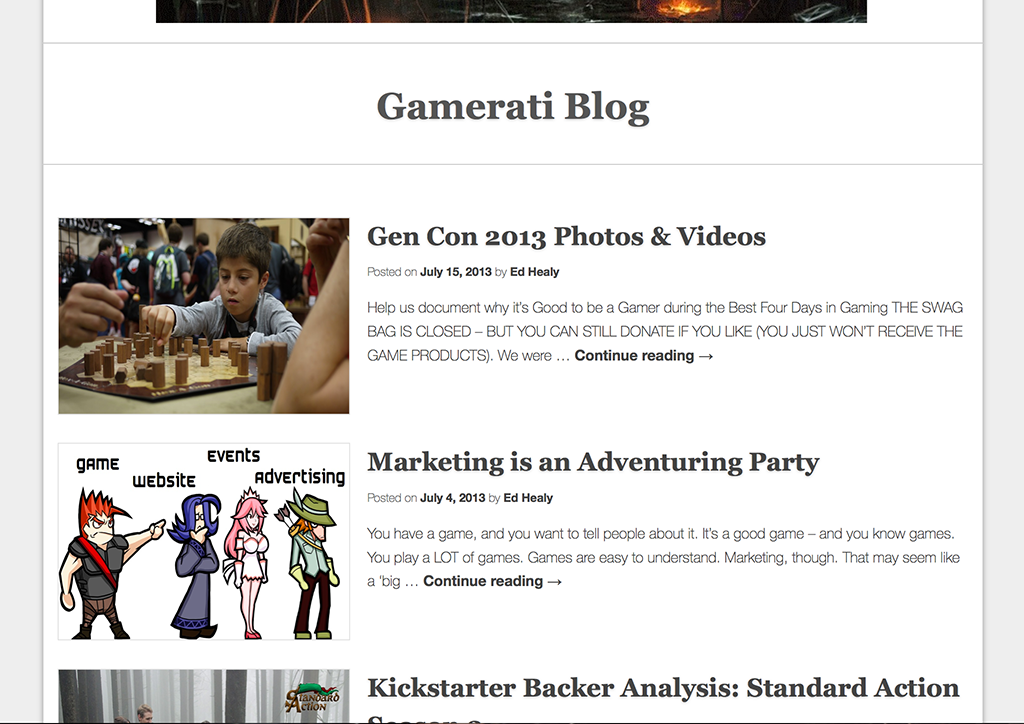This screenshot has width=1024, height=724.
Task: Click the Gen Con boy playing board game thumbnail
Action: click(x=204, y=316)
